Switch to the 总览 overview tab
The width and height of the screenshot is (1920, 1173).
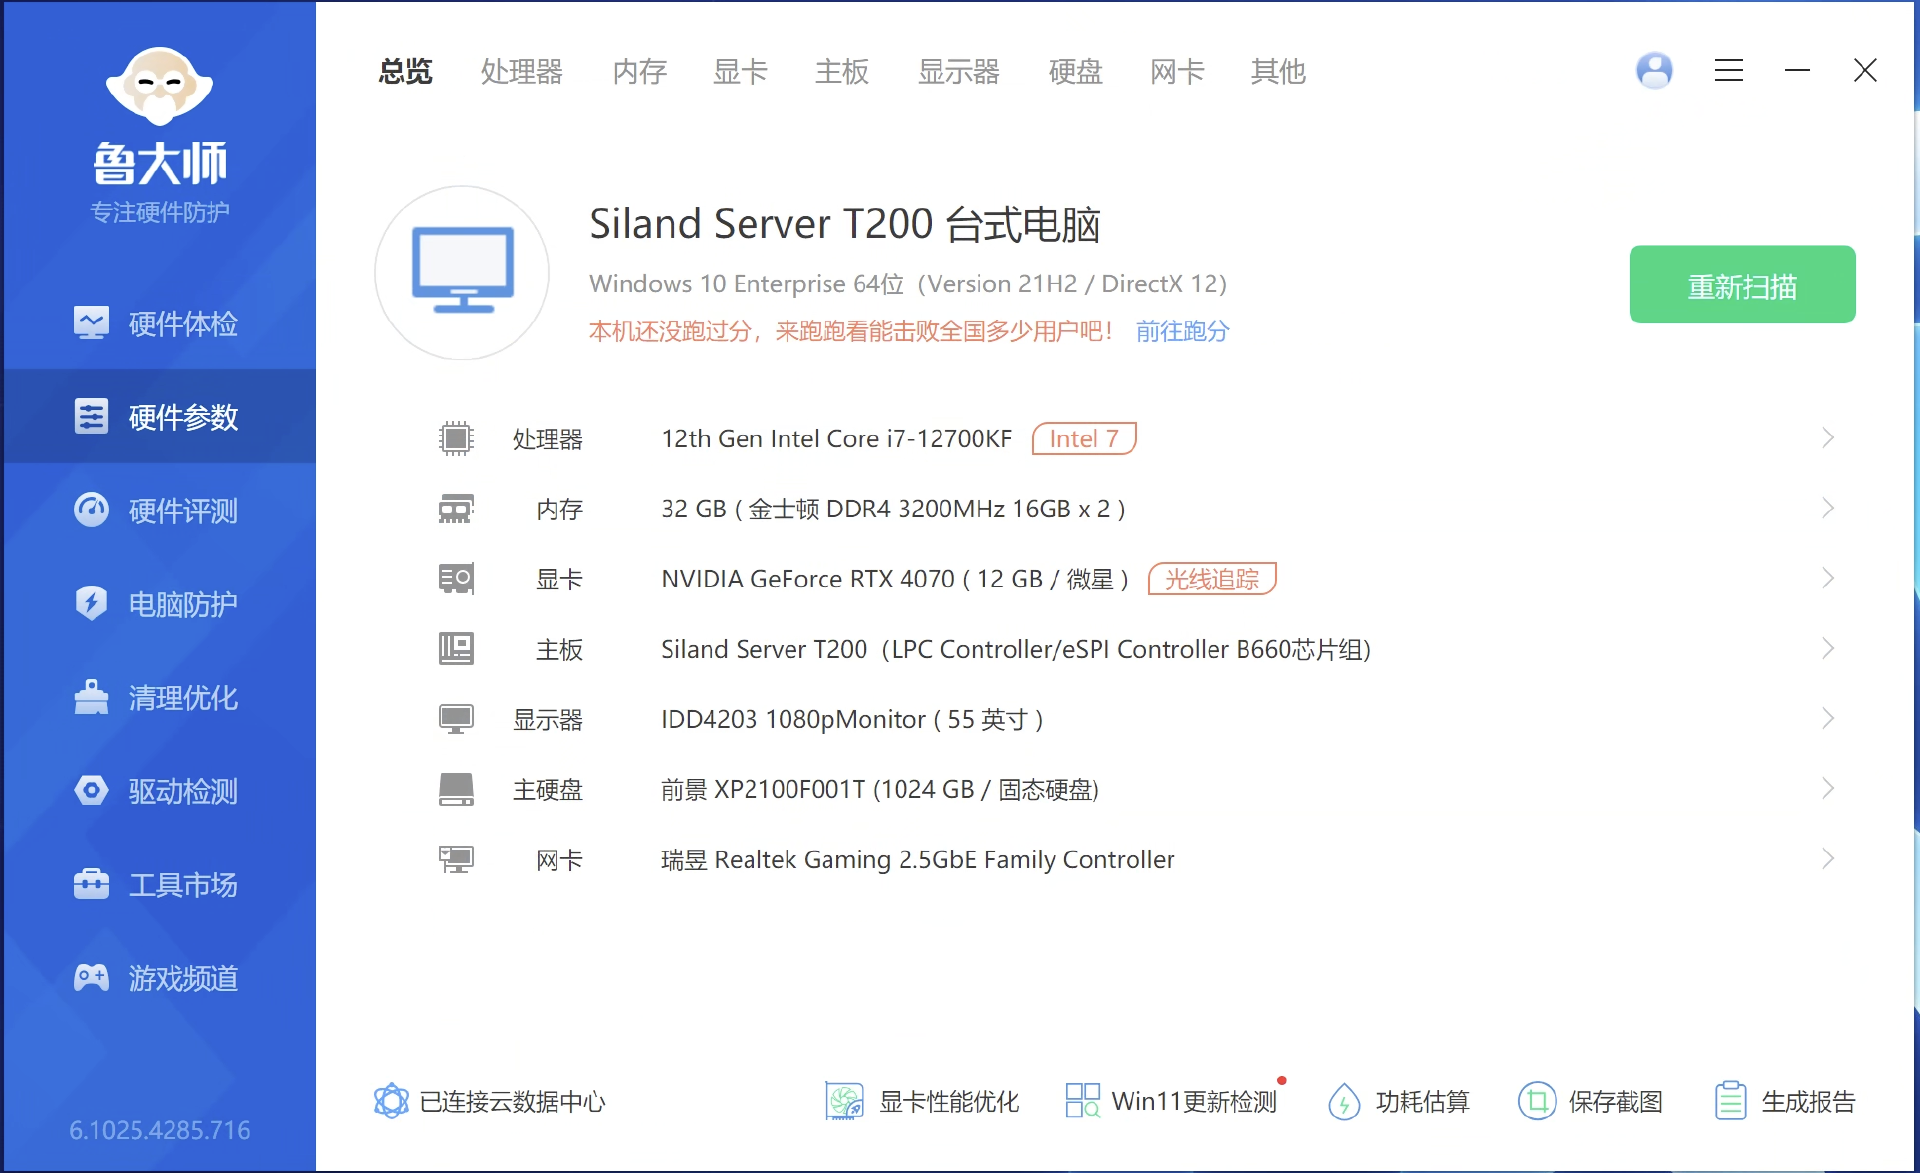pyautogui.click(x=405, y=71)
